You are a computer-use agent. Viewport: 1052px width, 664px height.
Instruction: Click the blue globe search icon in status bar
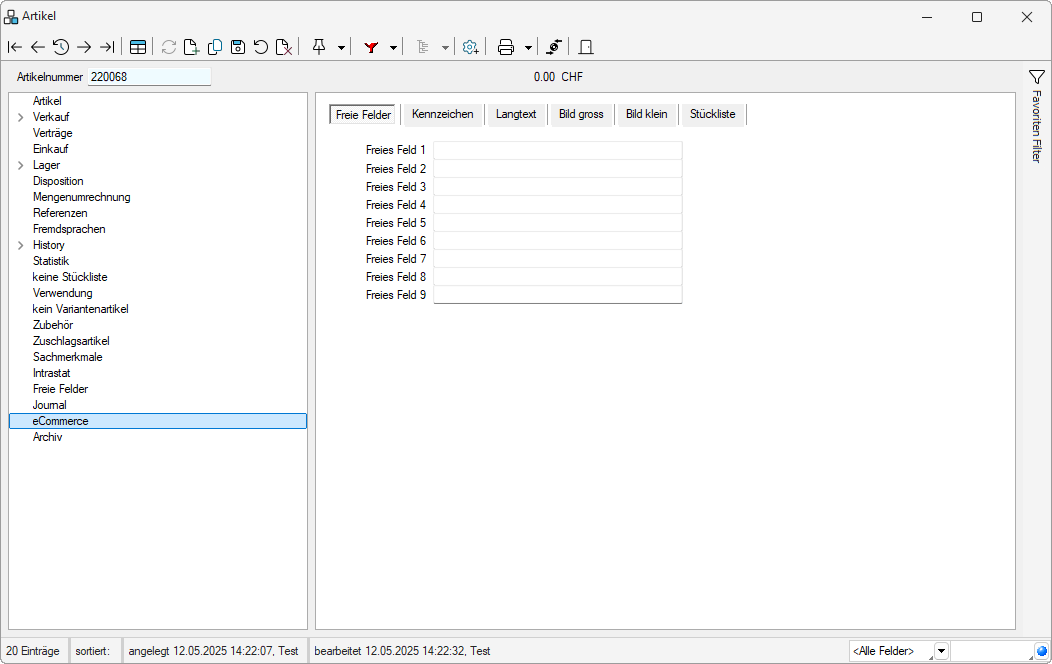(1041, 651)
